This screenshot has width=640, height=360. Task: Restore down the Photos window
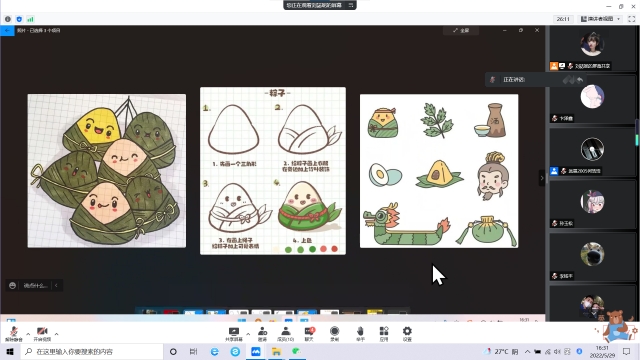coord(521,30)
